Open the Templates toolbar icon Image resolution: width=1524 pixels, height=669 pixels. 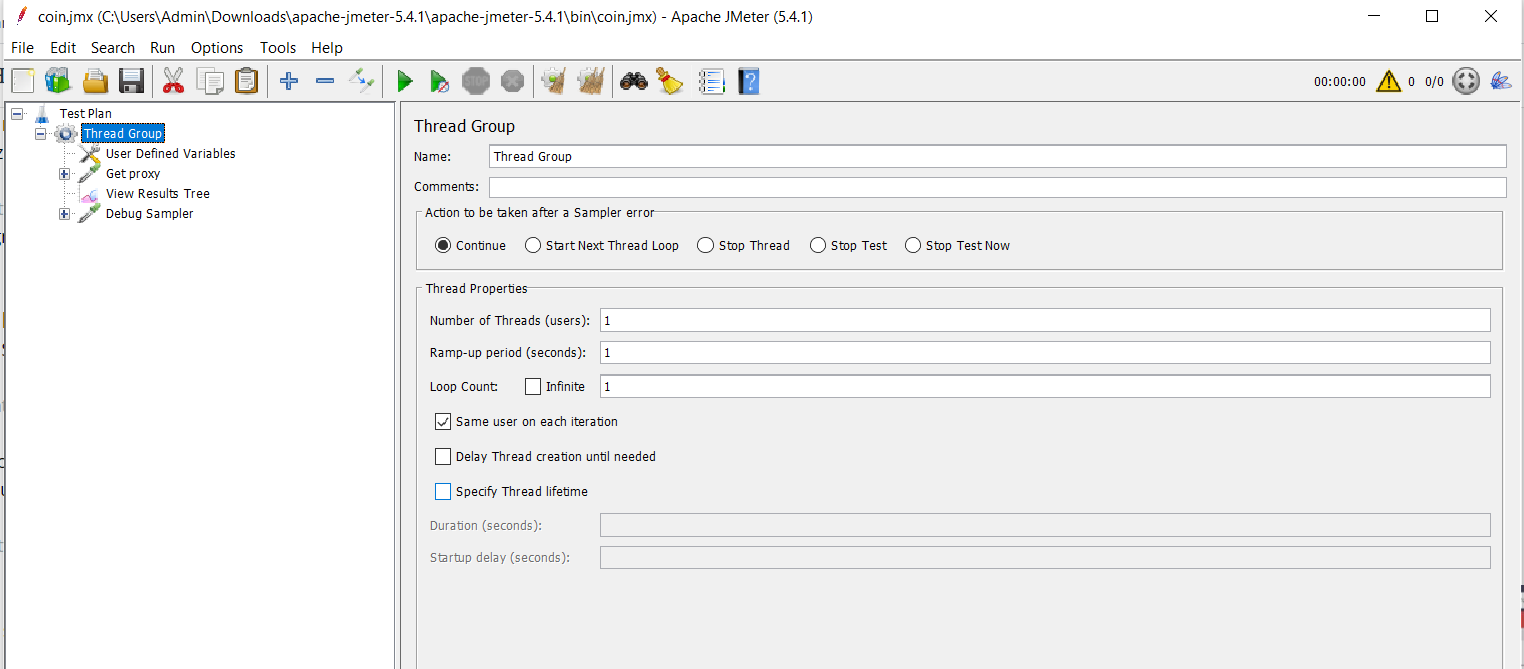coord(58,81)
